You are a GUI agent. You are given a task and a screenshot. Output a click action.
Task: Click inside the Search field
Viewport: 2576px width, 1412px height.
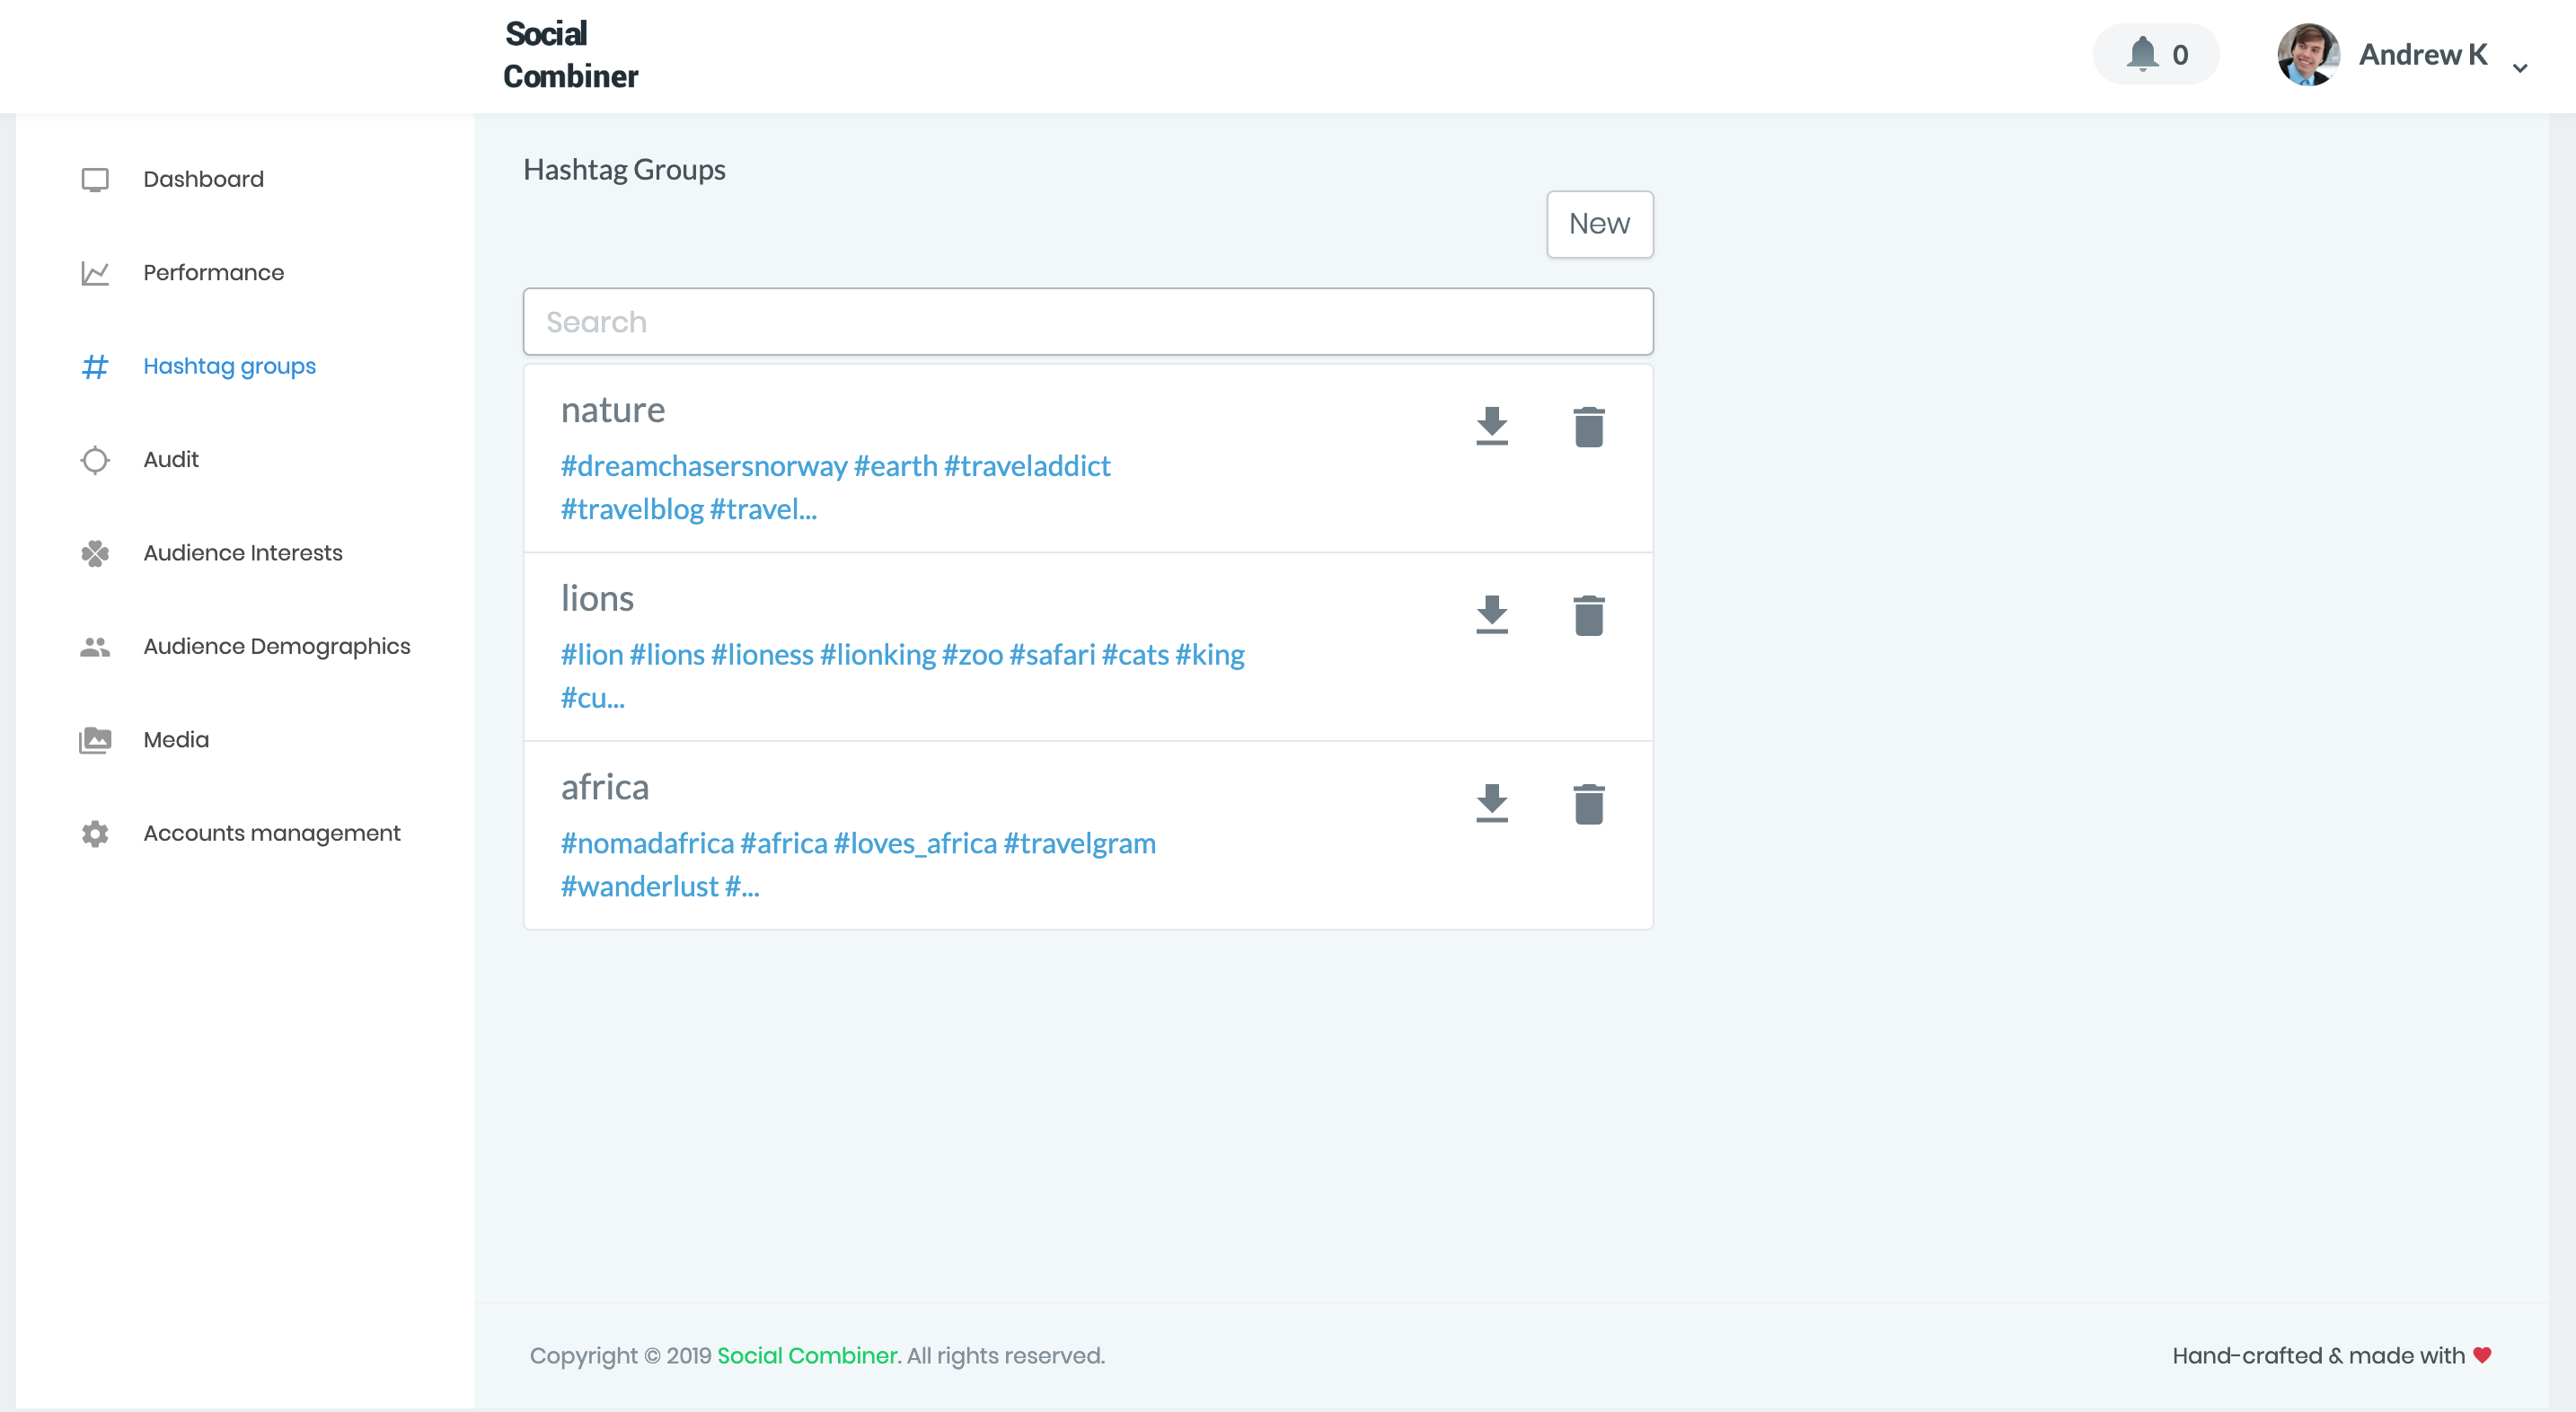[x=1088, y=321]
